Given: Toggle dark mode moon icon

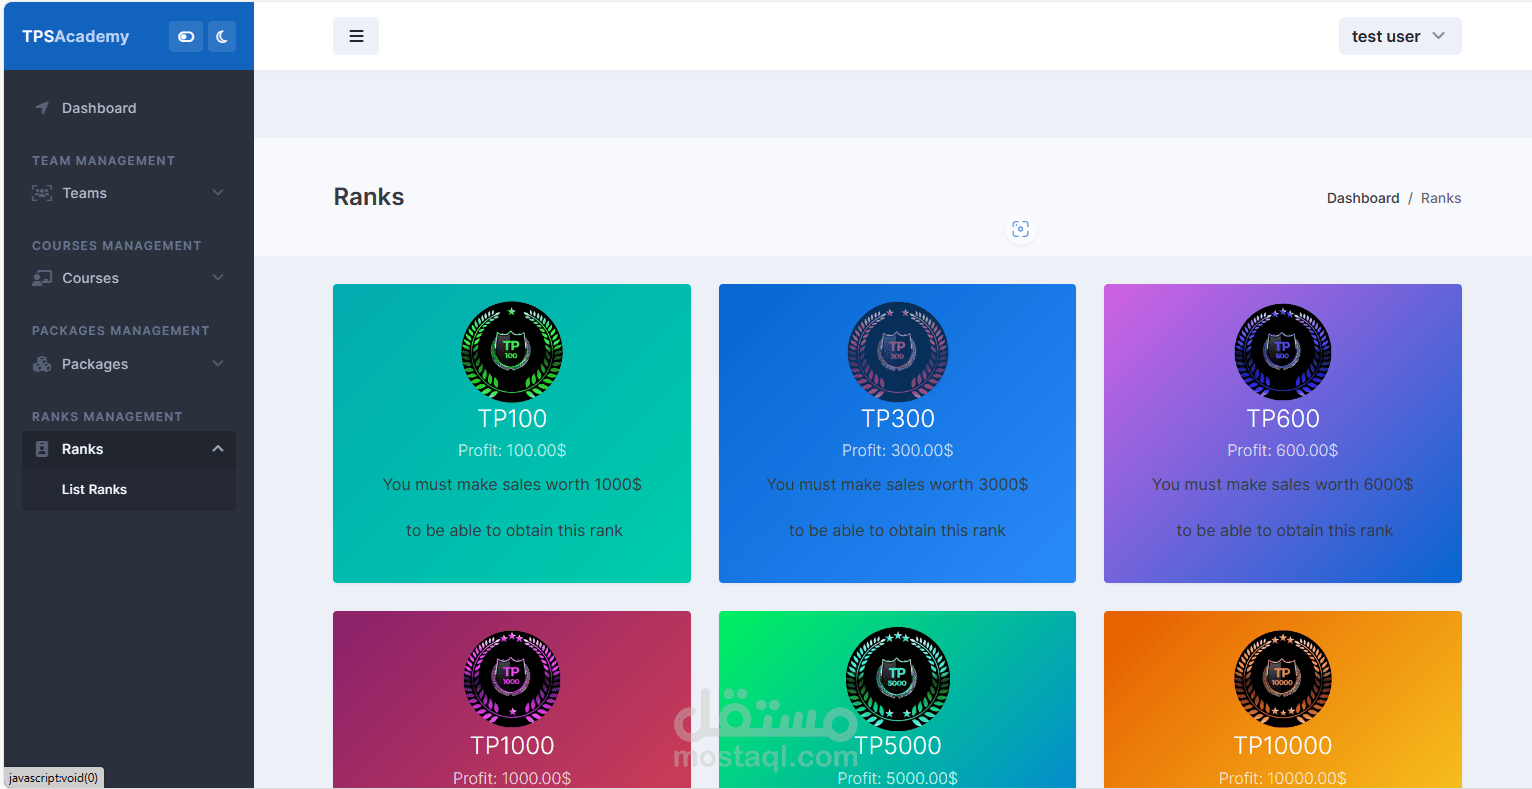Looking at the screenshot, I should coord(222,37).
